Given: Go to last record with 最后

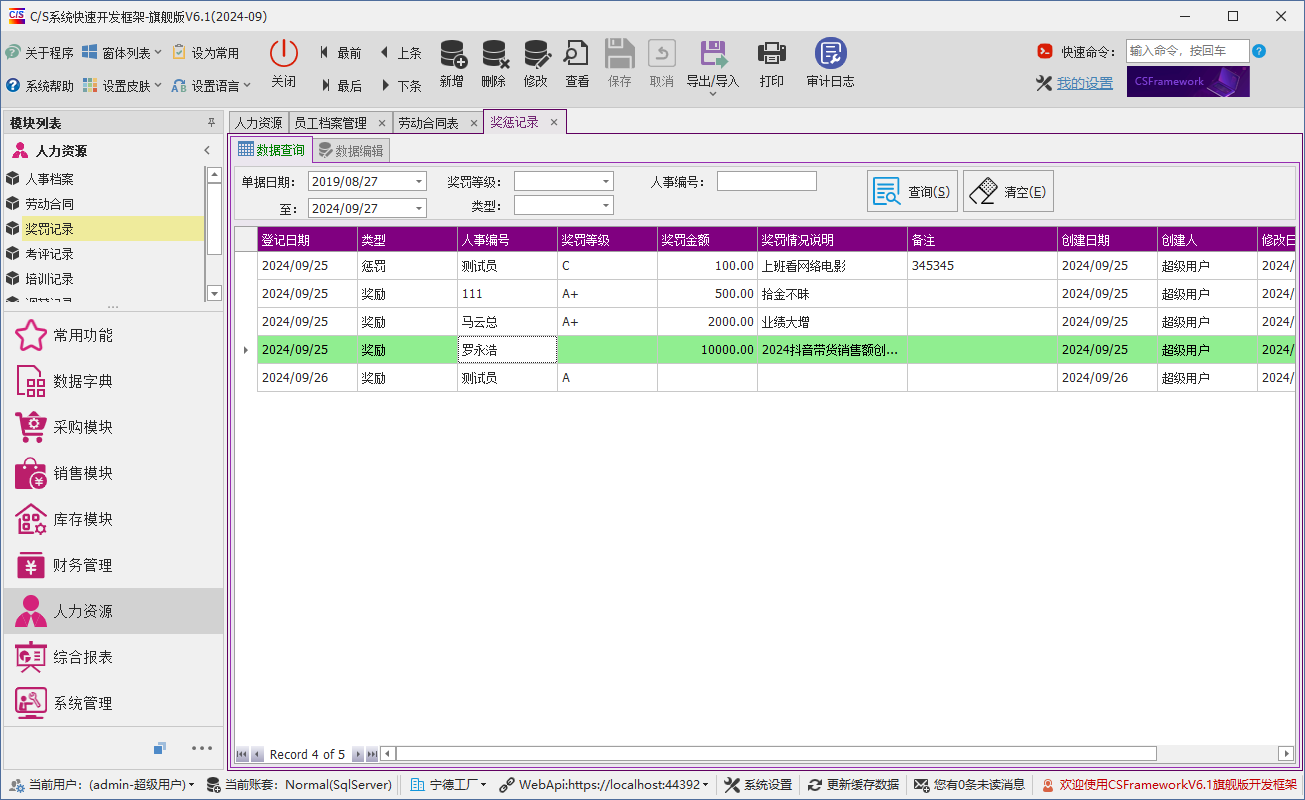Looking at the screenshot, I should click(x=340, y=86).
